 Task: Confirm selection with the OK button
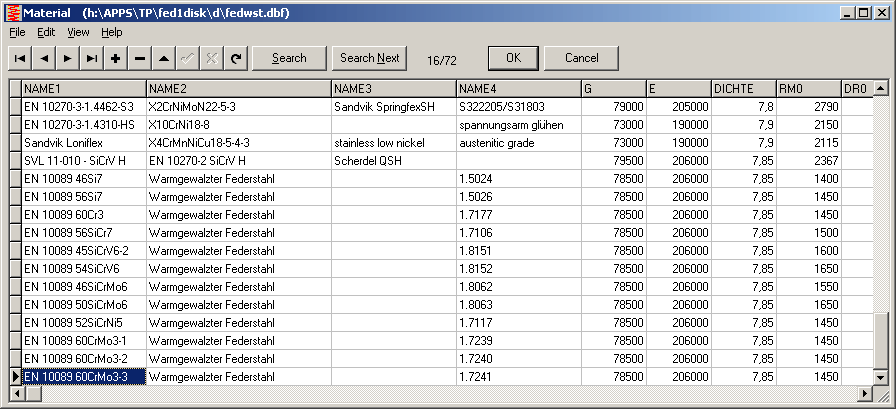pos(513,58)
